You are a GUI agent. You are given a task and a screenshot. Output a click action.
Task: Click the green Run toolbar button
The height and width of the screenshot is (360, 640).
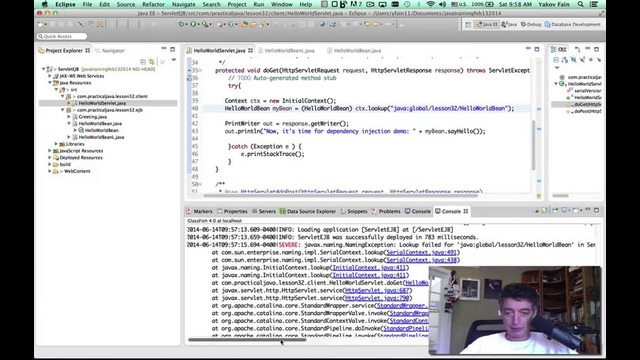193,24
